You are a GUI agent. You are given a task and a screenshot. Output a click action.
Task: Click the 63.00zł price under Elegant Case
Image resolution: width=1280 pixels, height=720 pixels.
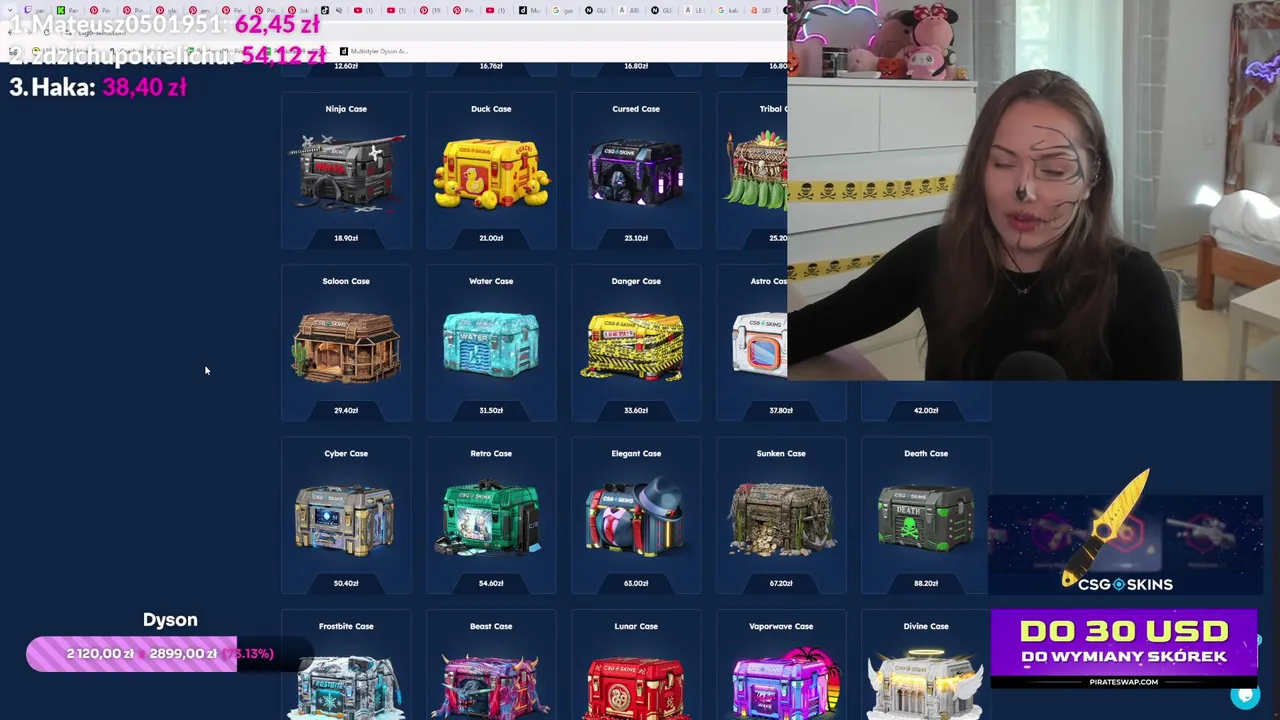pyautogui.click(x=636, y=583)
